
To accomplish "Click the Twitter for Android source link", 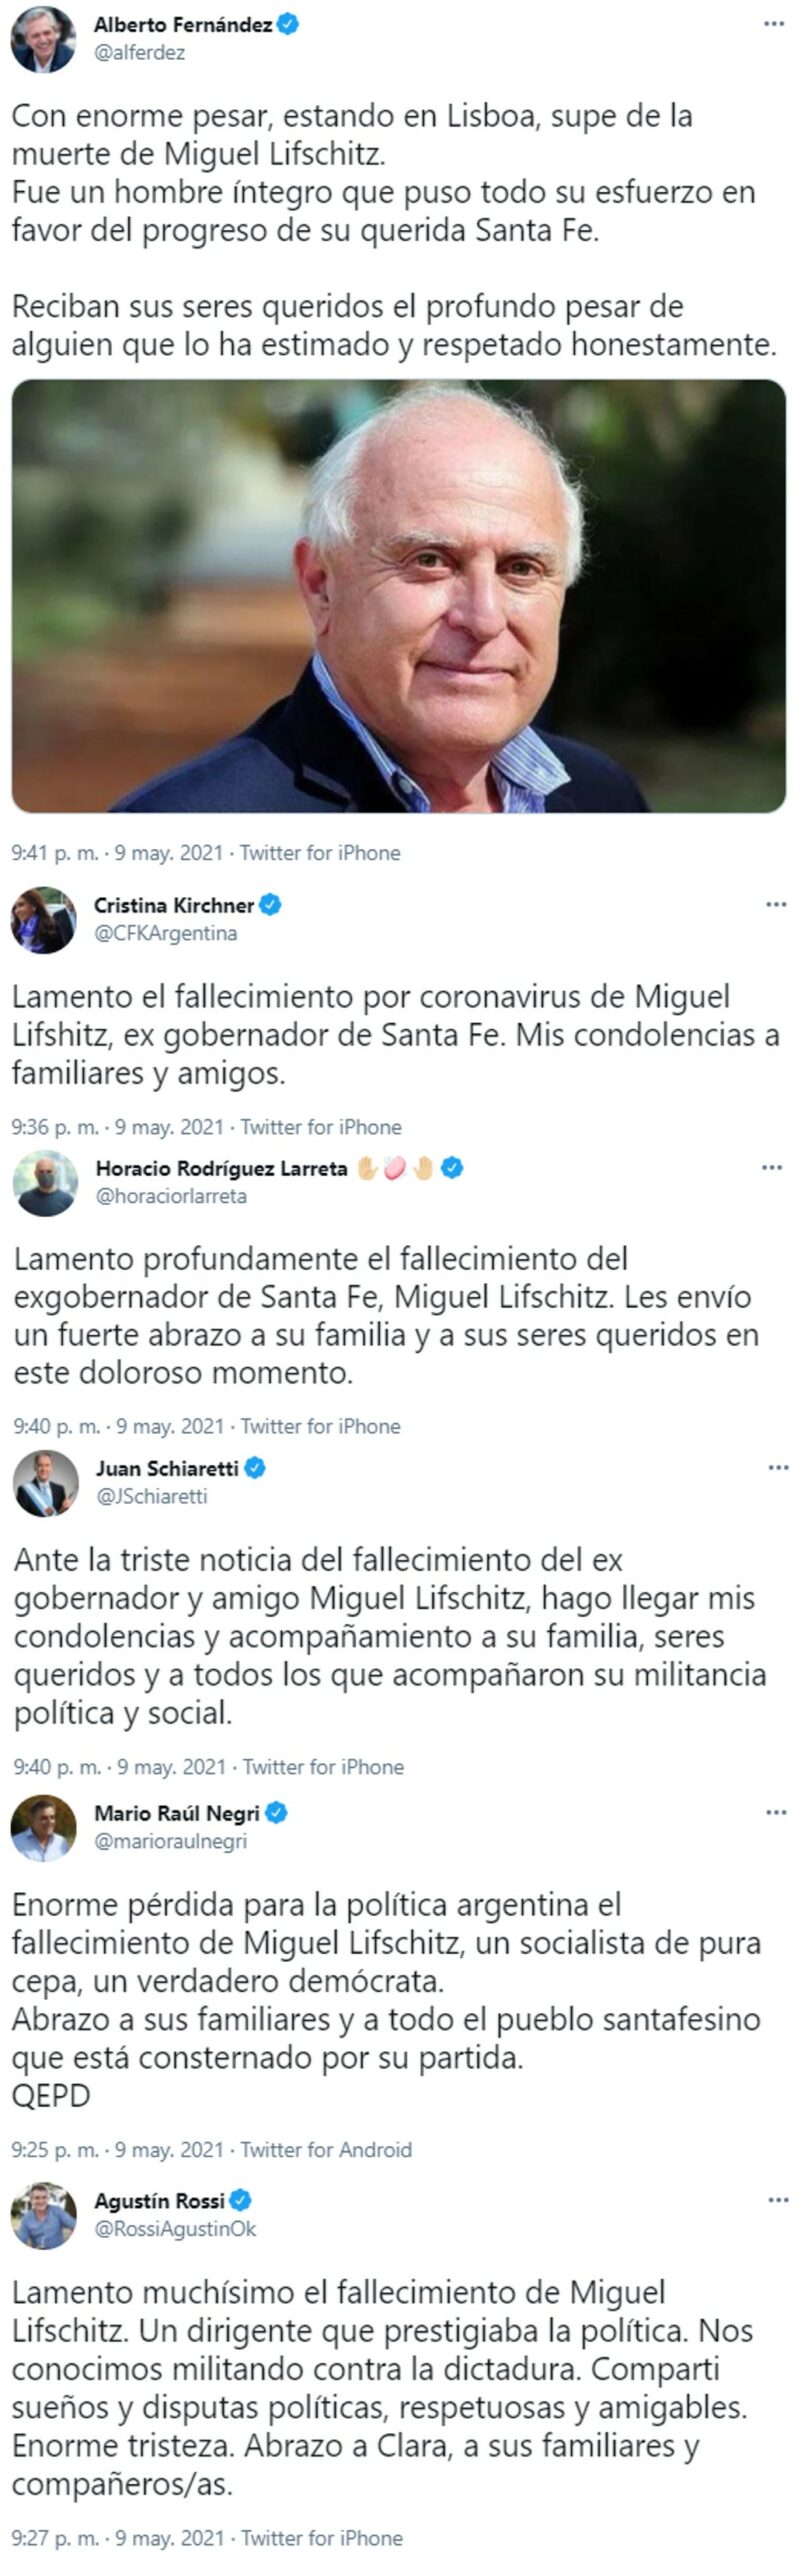I will [x=326, y=2150].
